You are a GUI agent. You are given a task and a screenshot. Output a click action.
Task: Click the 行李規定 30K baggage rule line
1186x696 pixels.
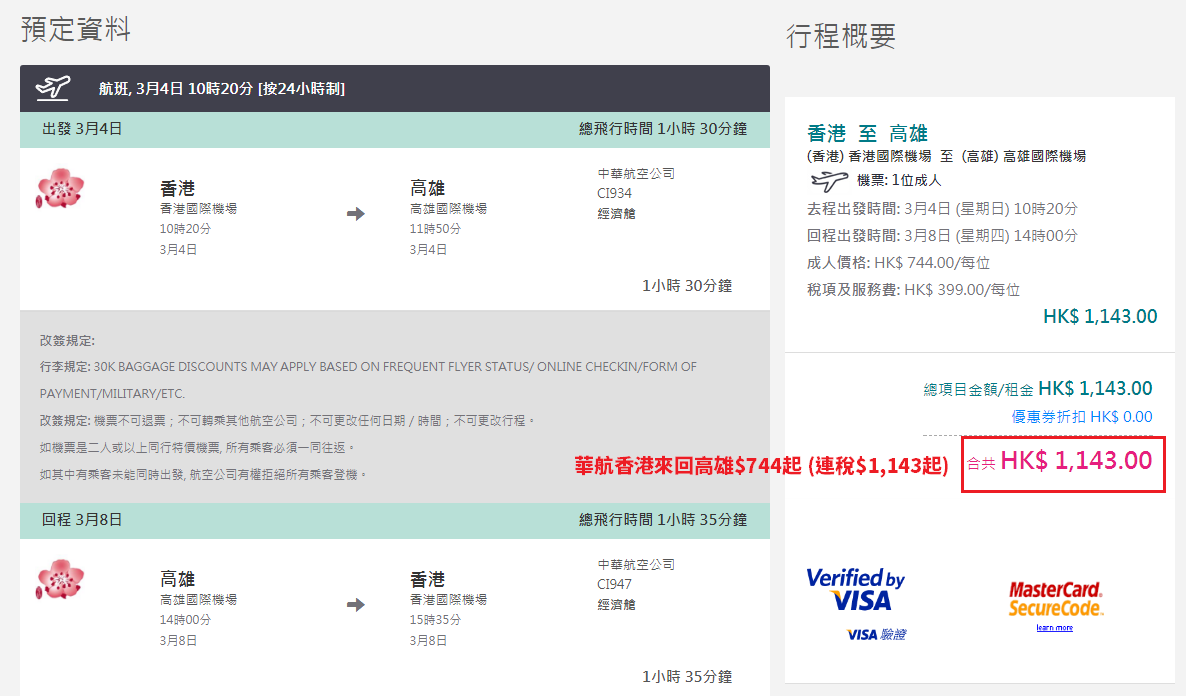368,380
